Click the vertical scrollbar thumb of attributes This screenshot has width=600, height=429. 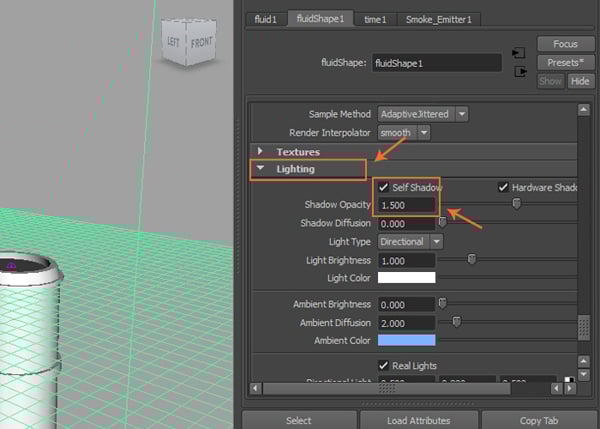(x=584, y=328)
